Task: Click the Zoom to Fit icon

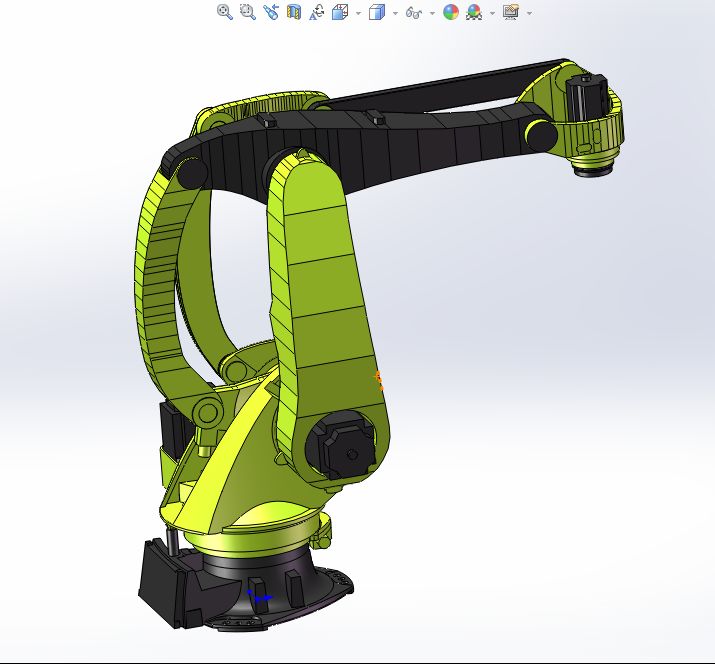Action: [x=225, y=12]
